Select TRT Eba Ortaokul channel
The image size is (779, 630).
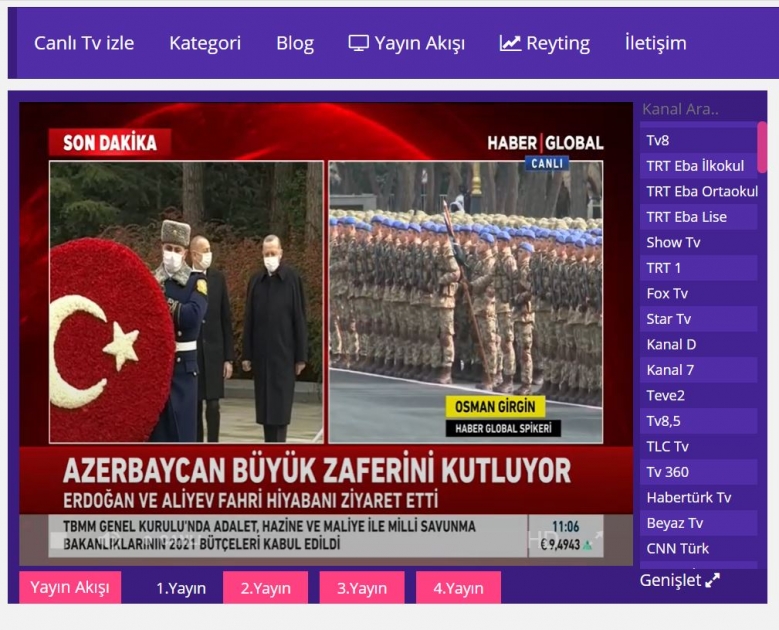pos(698,191)
